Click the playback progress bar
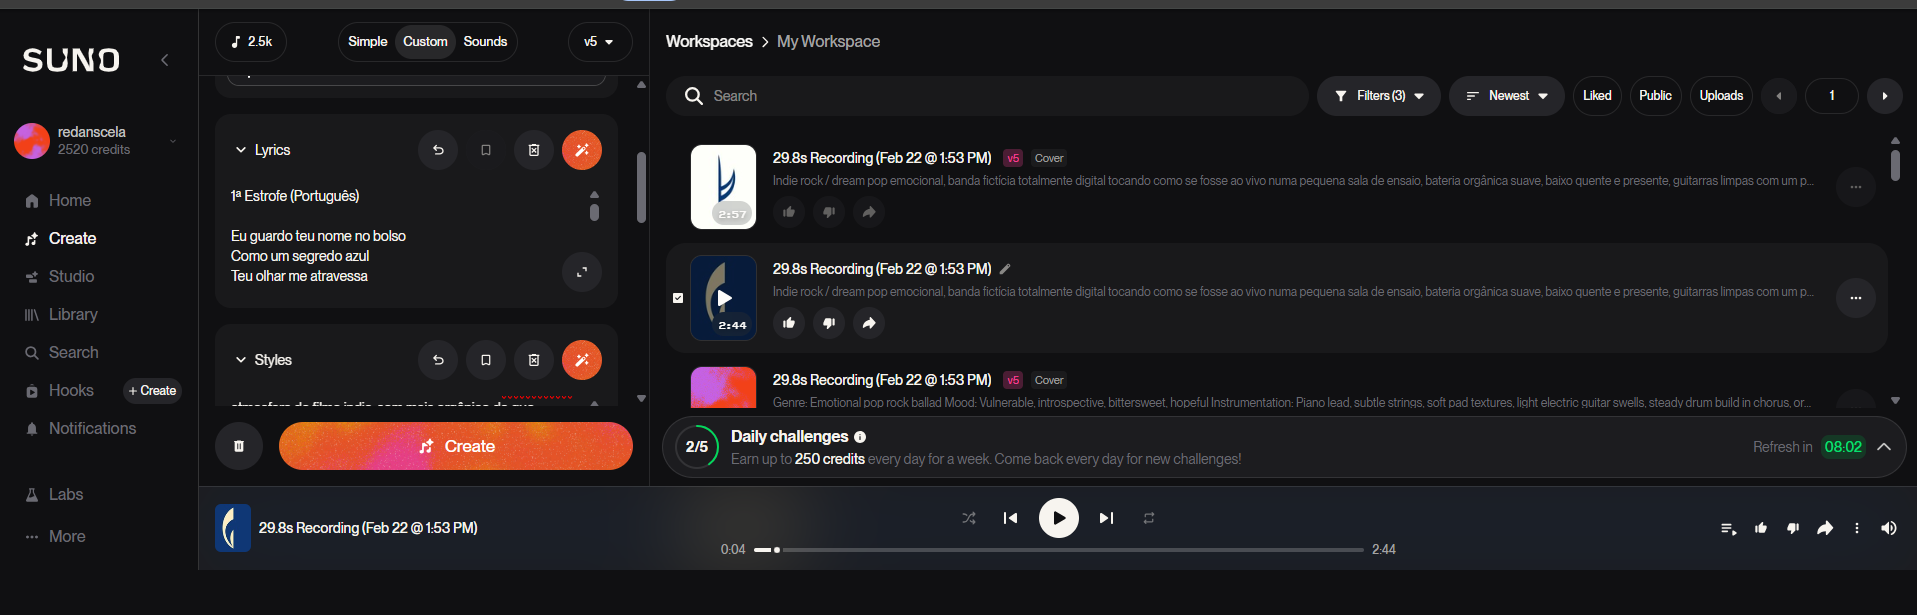 click(x=1060, y=549)
